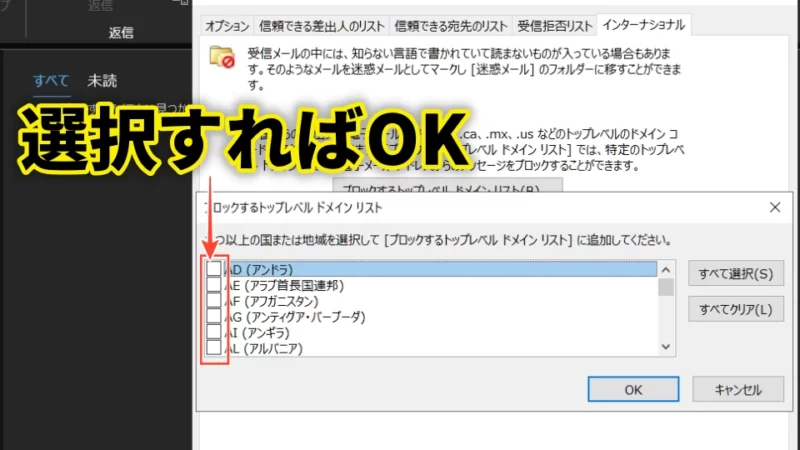Click the country list scroll-up arrow
The height and width of the screenshot is (450, 800).
point(666,270)
